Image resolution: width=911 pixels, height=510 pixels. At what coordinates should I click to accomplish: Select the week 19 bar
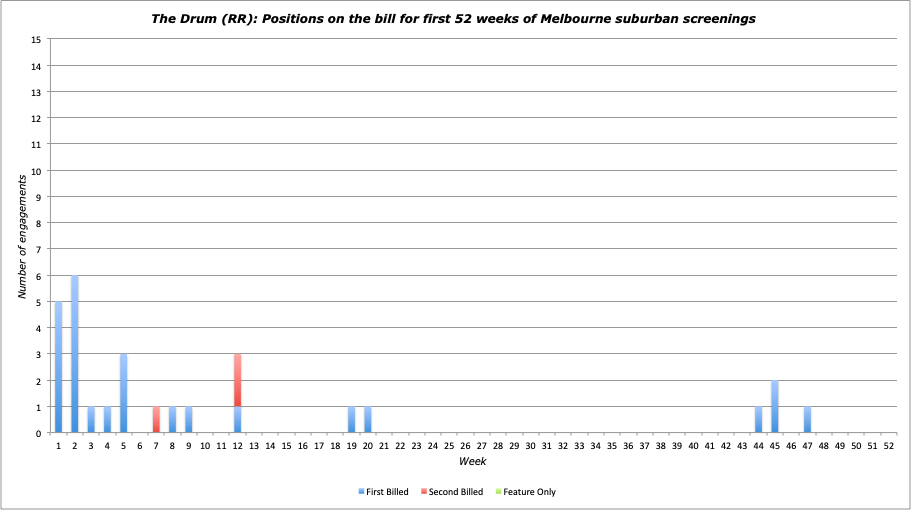351,420
